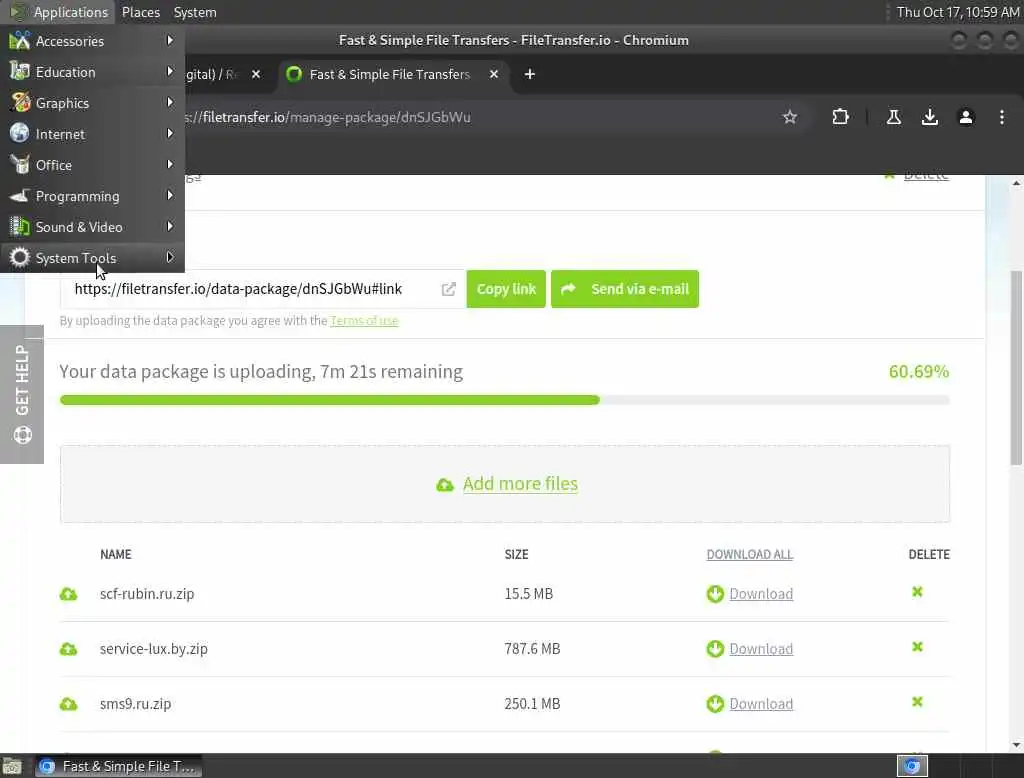The image size is (1024, 778).
Task: Open the System menu in top panel
Action: 195,12
